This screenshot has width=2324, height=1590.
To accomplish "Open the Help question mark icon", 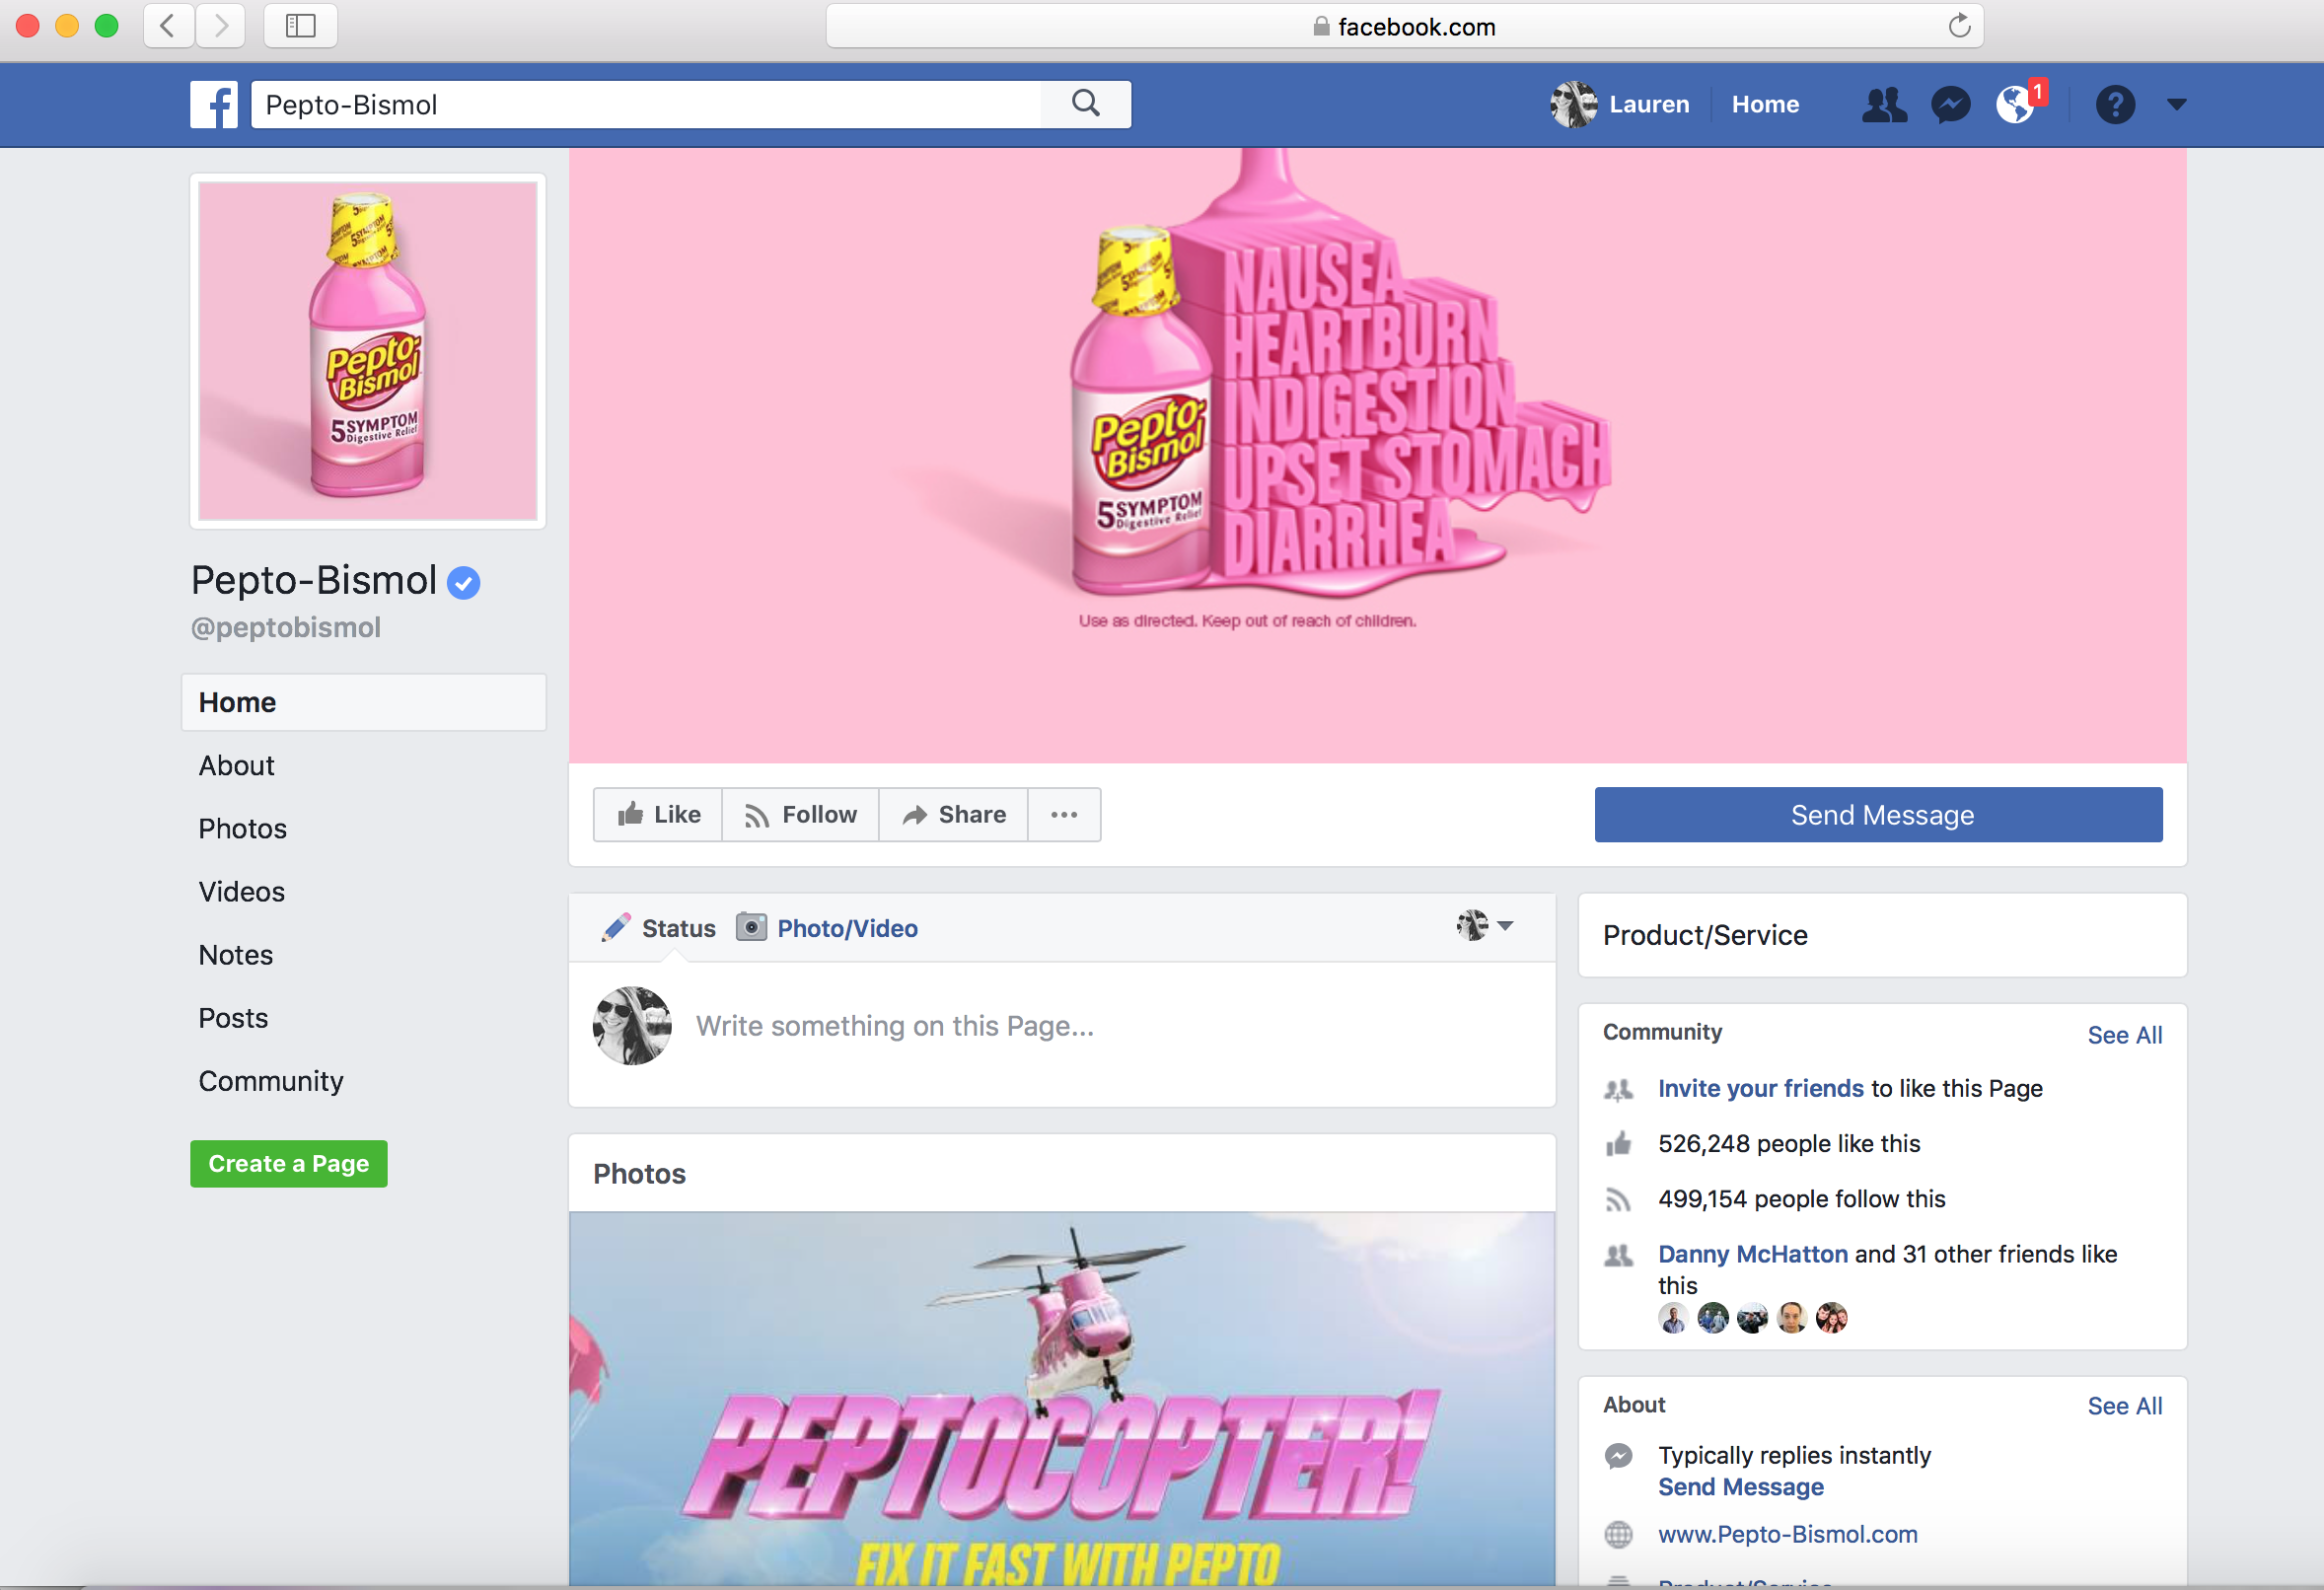I will pyautogui.click(x=2116, y=104).
